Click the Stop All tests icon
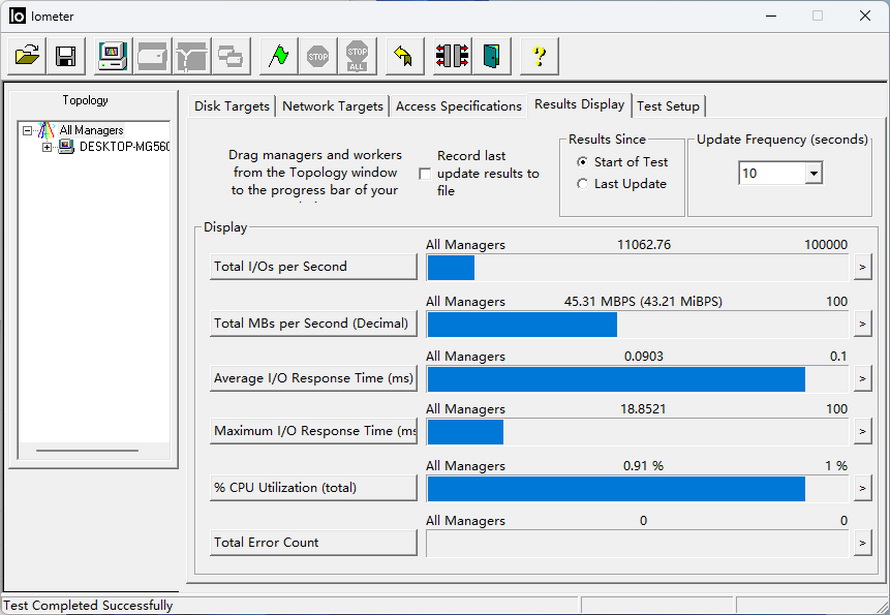 click(356, 56)
